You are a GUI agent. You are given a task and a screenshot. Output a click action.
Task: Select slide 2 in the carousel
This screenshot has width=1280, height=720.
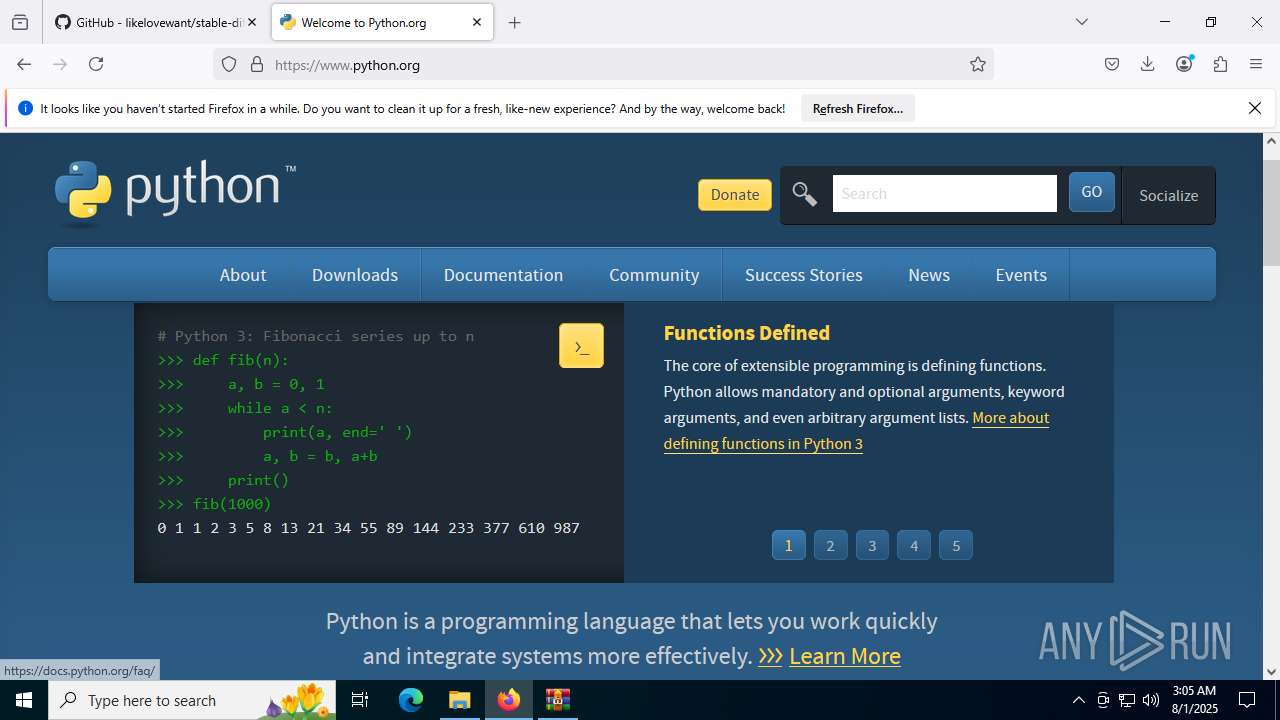point(830,545)
